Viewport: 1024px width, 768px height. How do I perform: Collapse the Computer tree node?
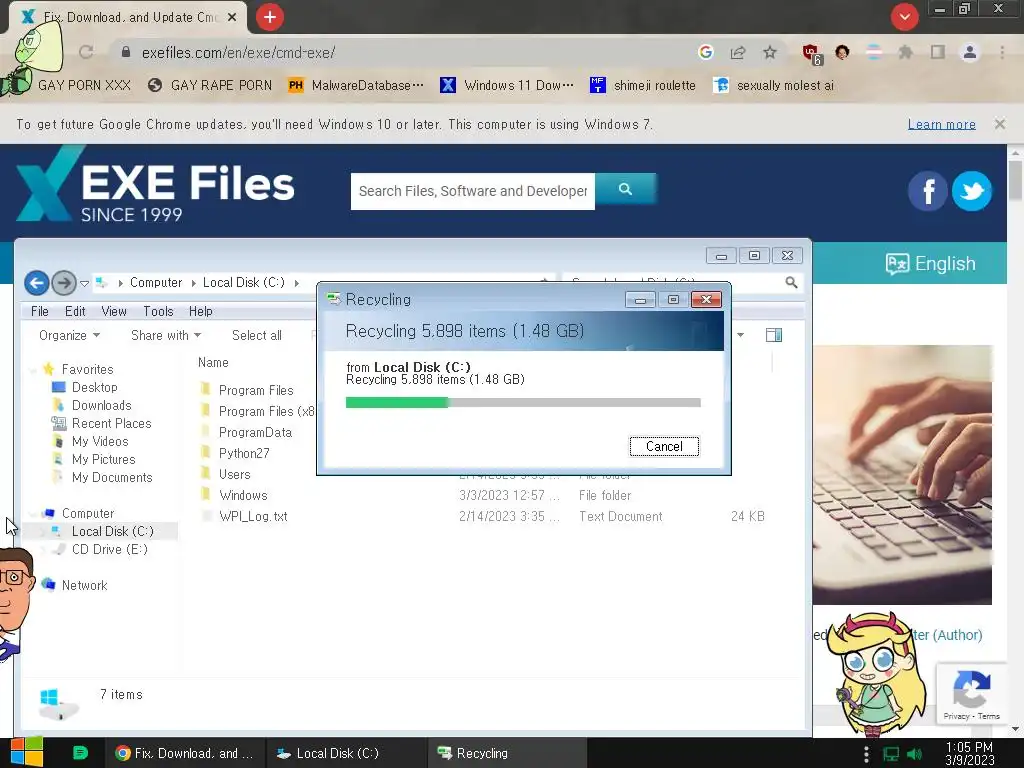coord(33,514)
